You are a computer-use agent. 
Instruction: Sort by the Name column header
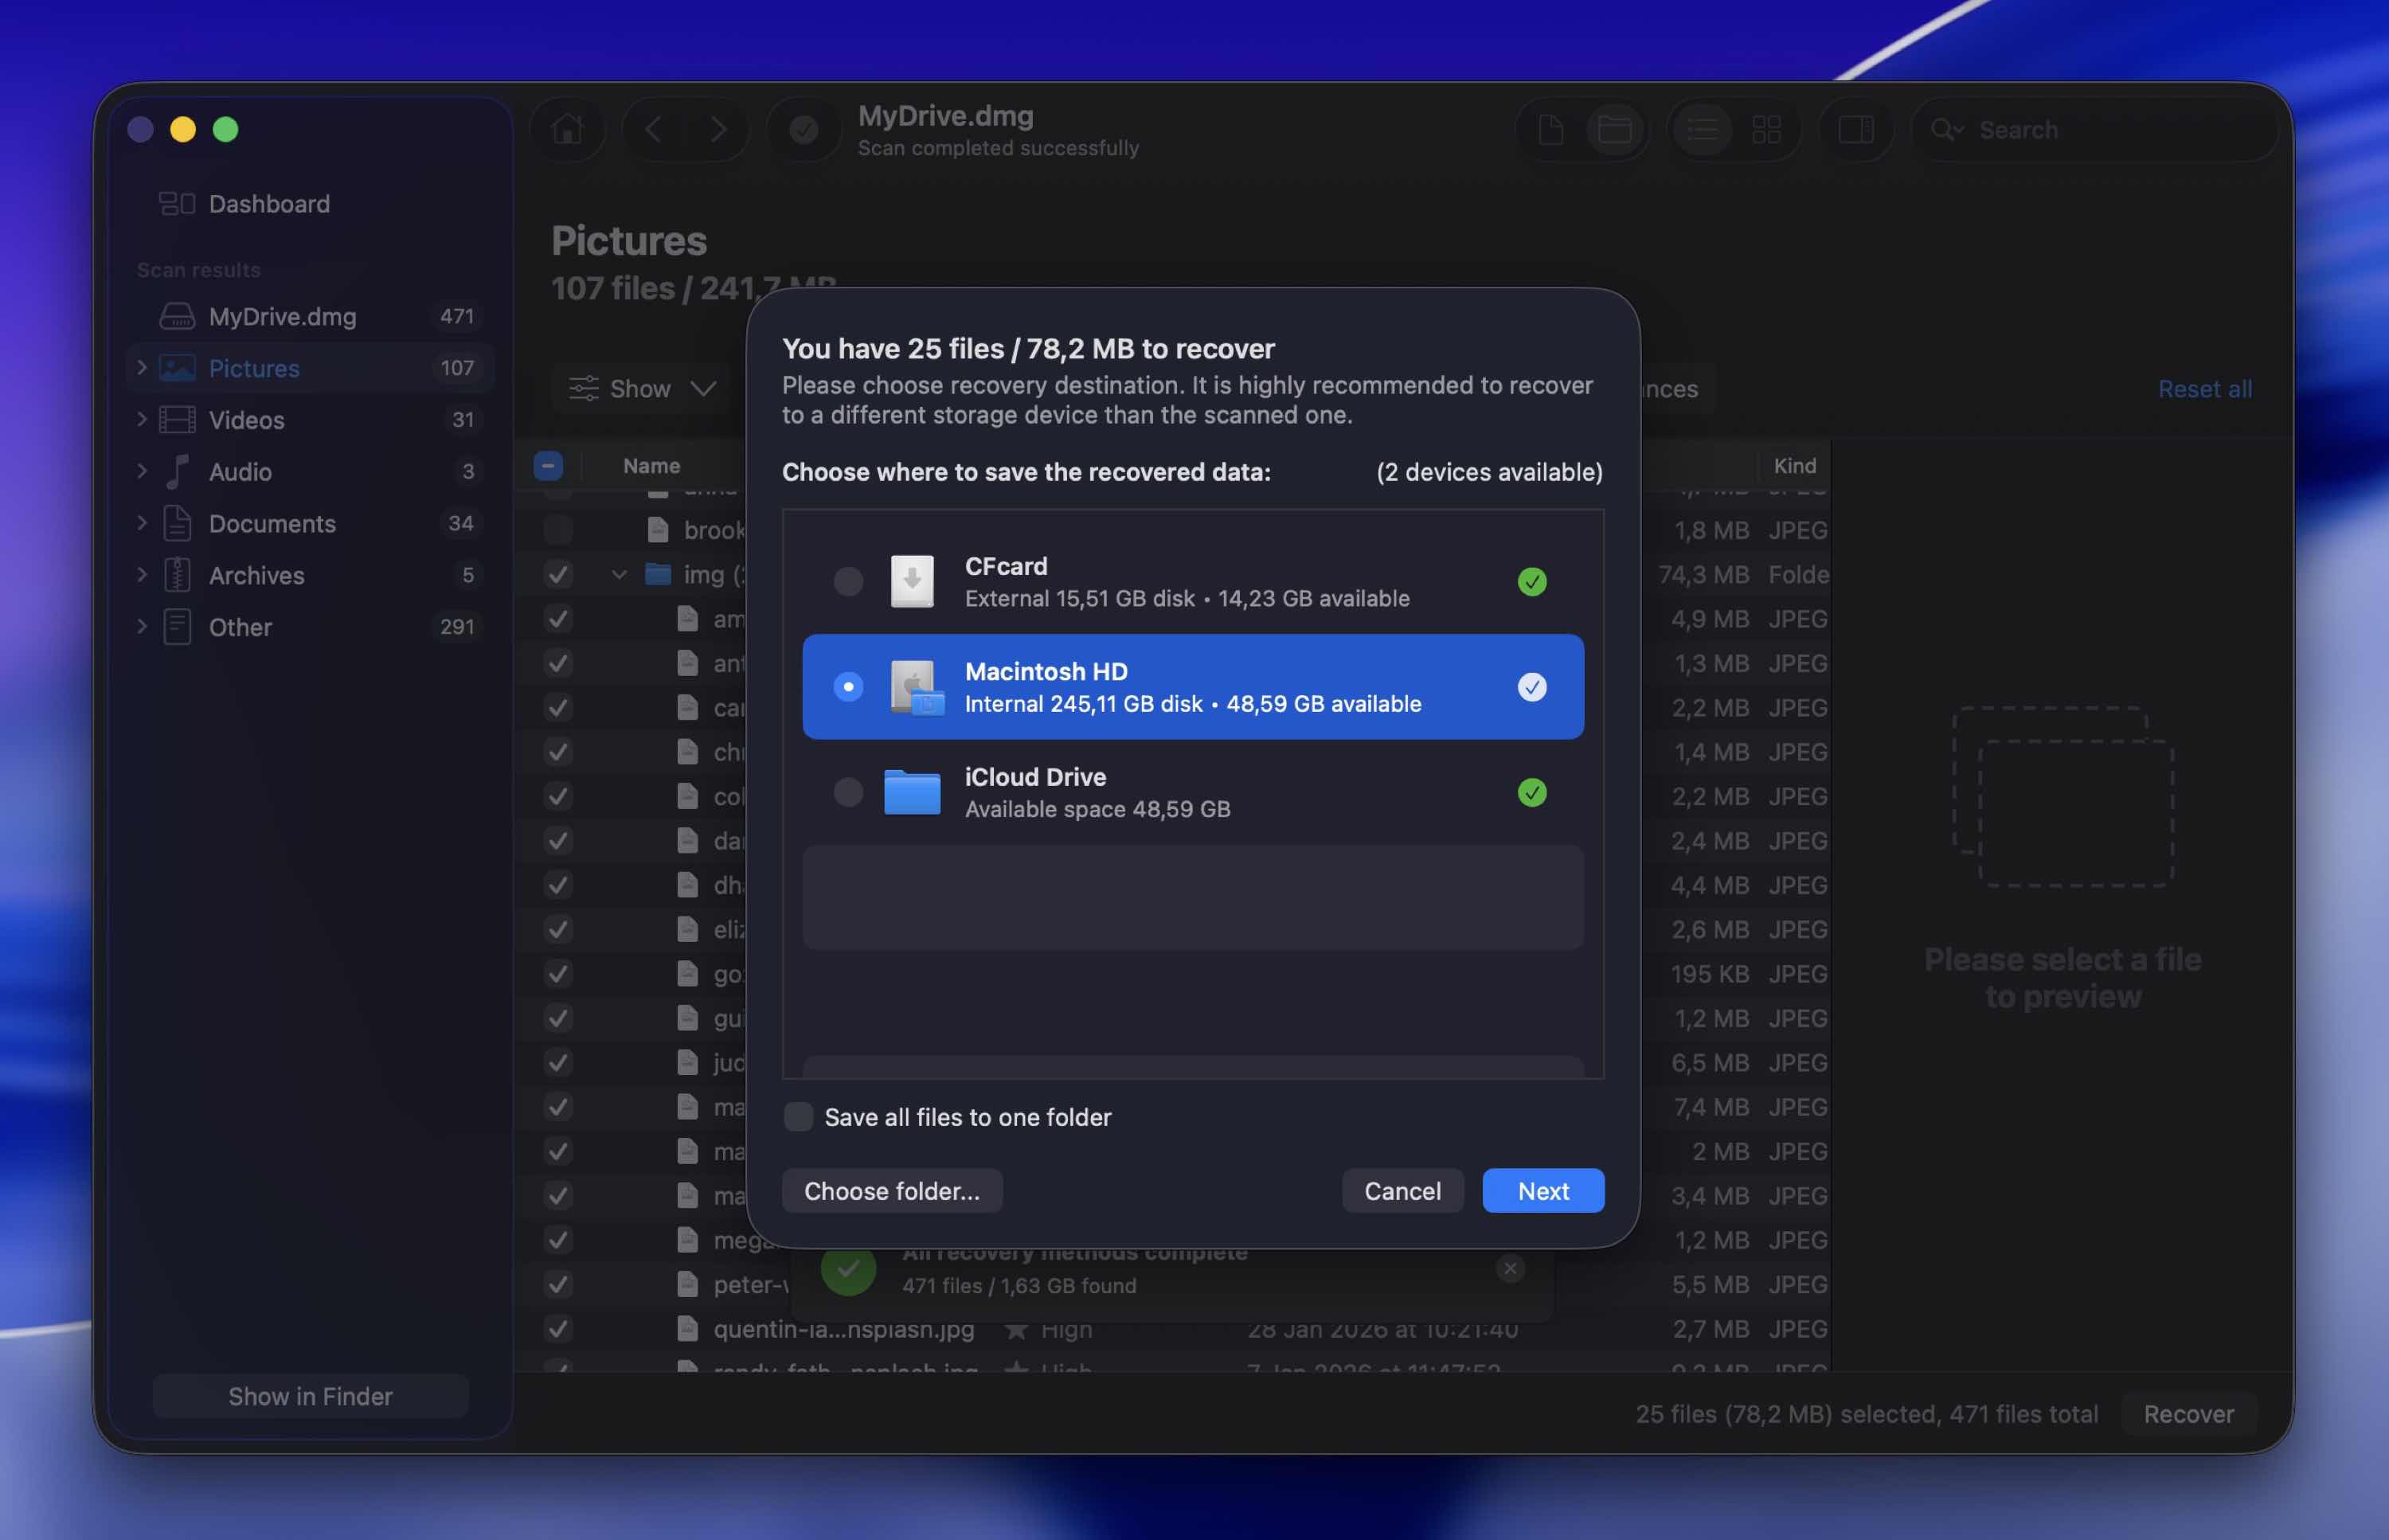point(651,466)
